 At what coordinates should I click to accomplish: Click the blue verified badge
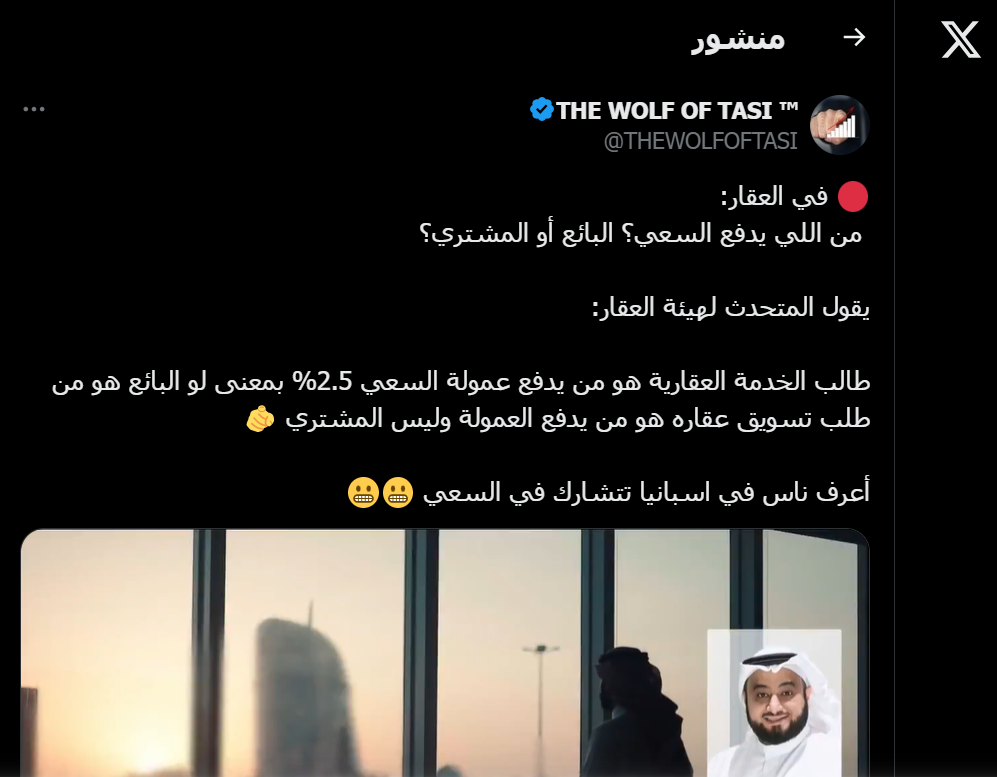tap(542, 109)
